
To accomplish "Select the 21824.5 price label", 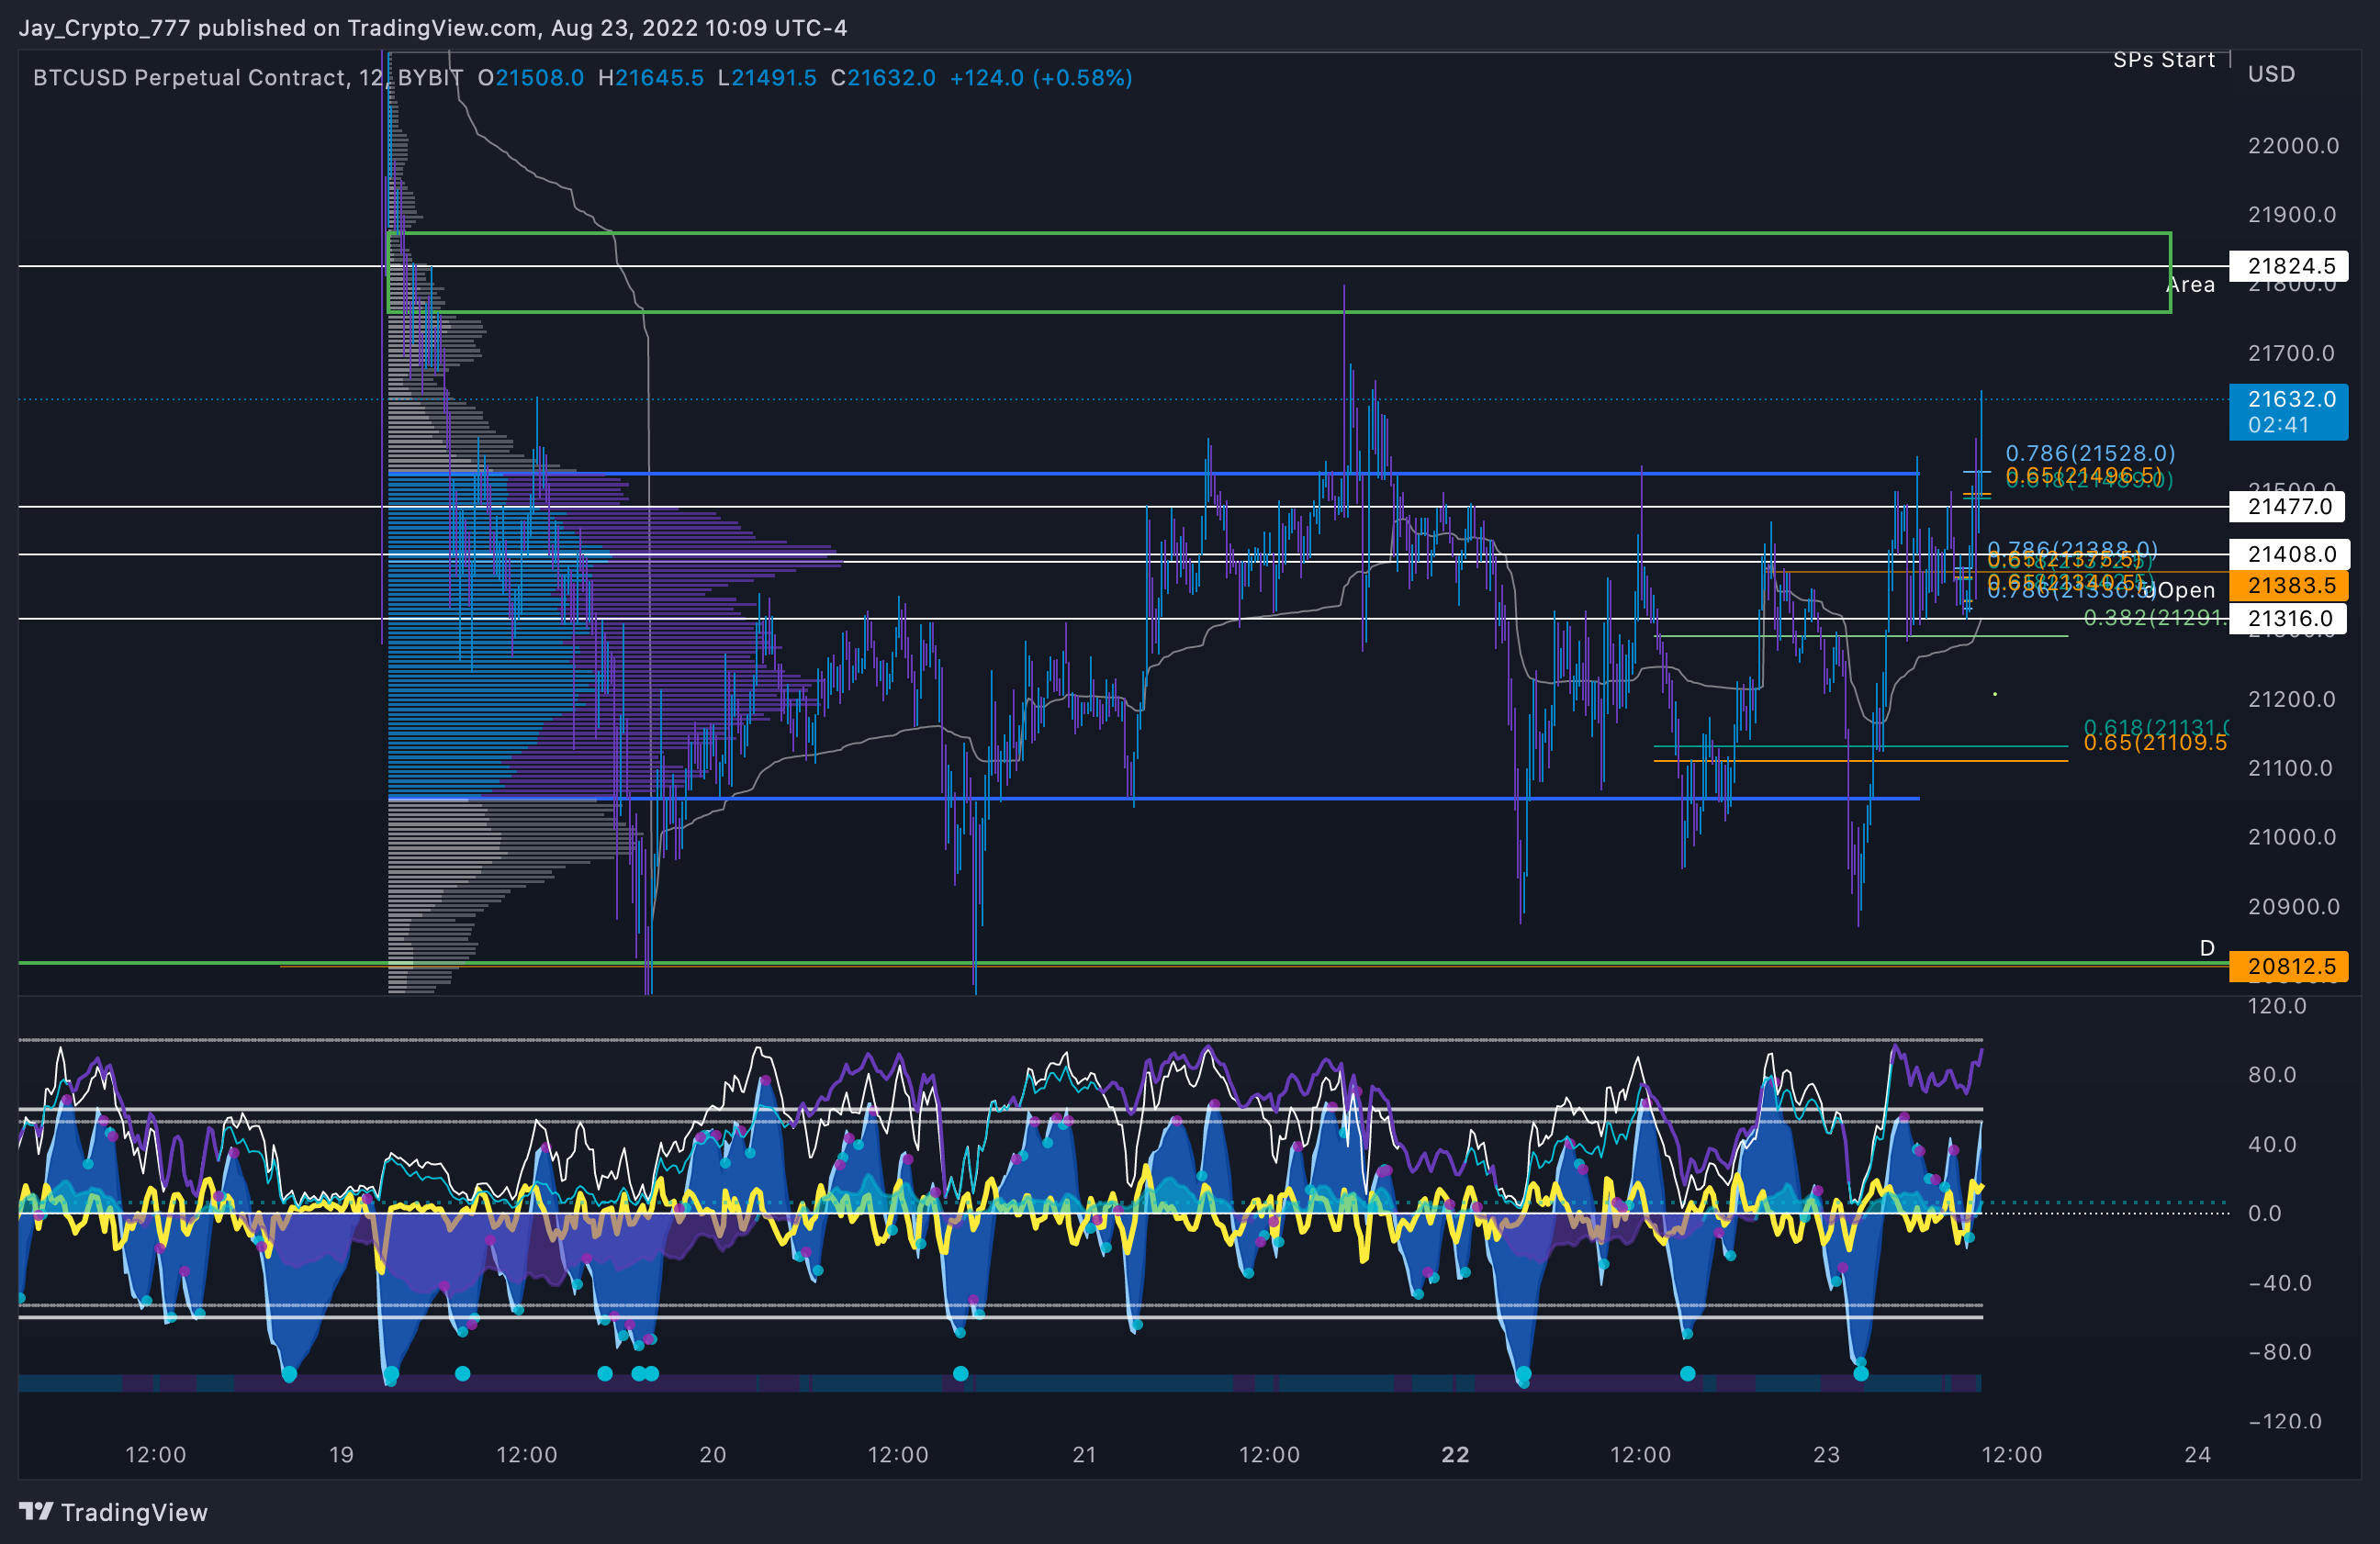I will click(x=2288, y=266).
